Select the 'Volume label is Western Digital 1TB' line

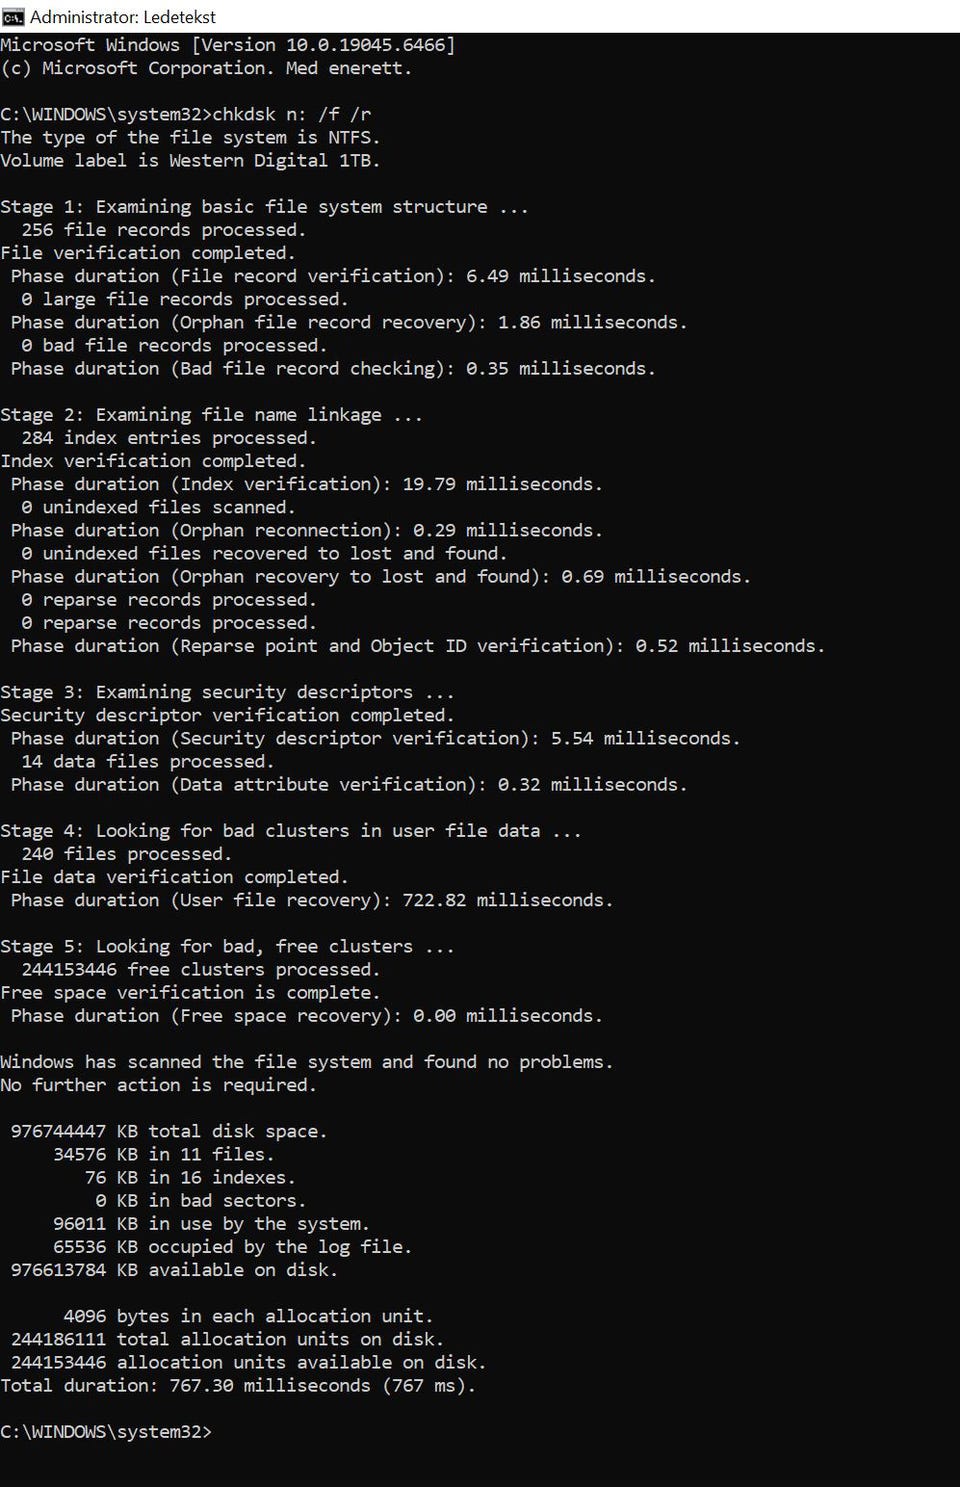pyautogui.click(x=190, y=160)
